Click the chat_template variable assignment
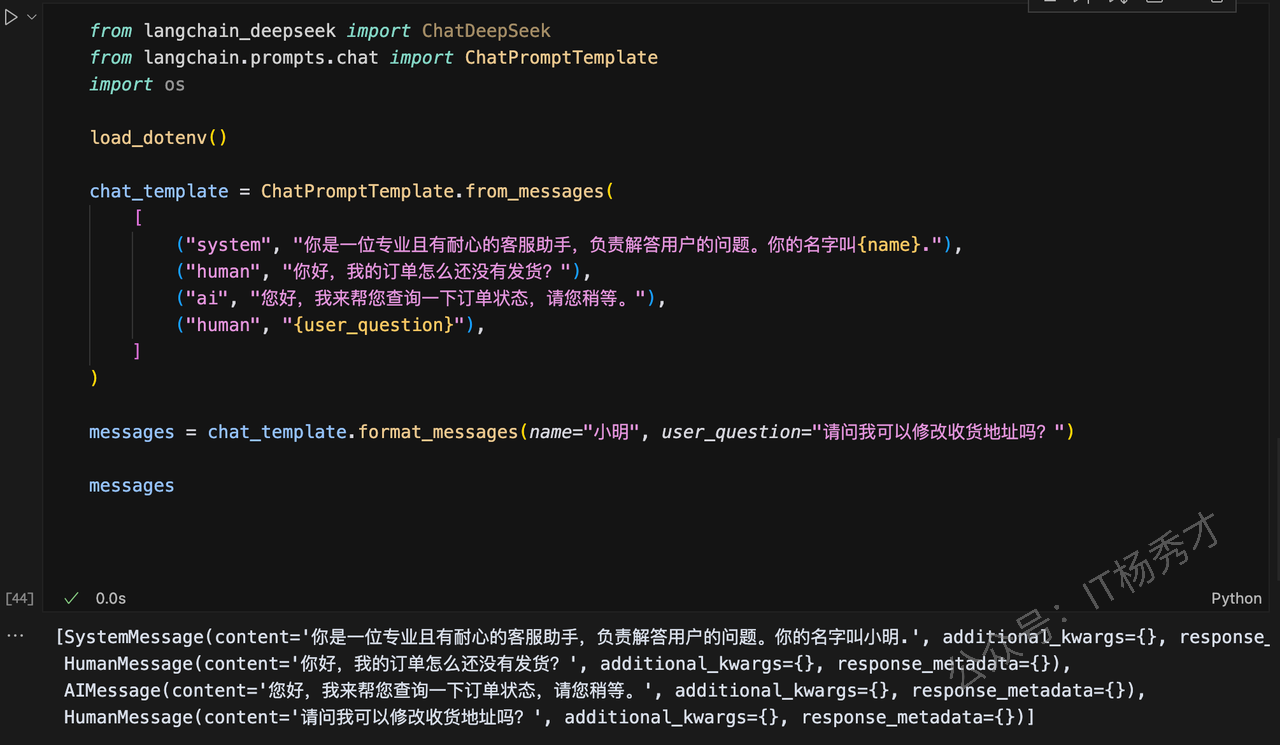 (x=158, y=191)
